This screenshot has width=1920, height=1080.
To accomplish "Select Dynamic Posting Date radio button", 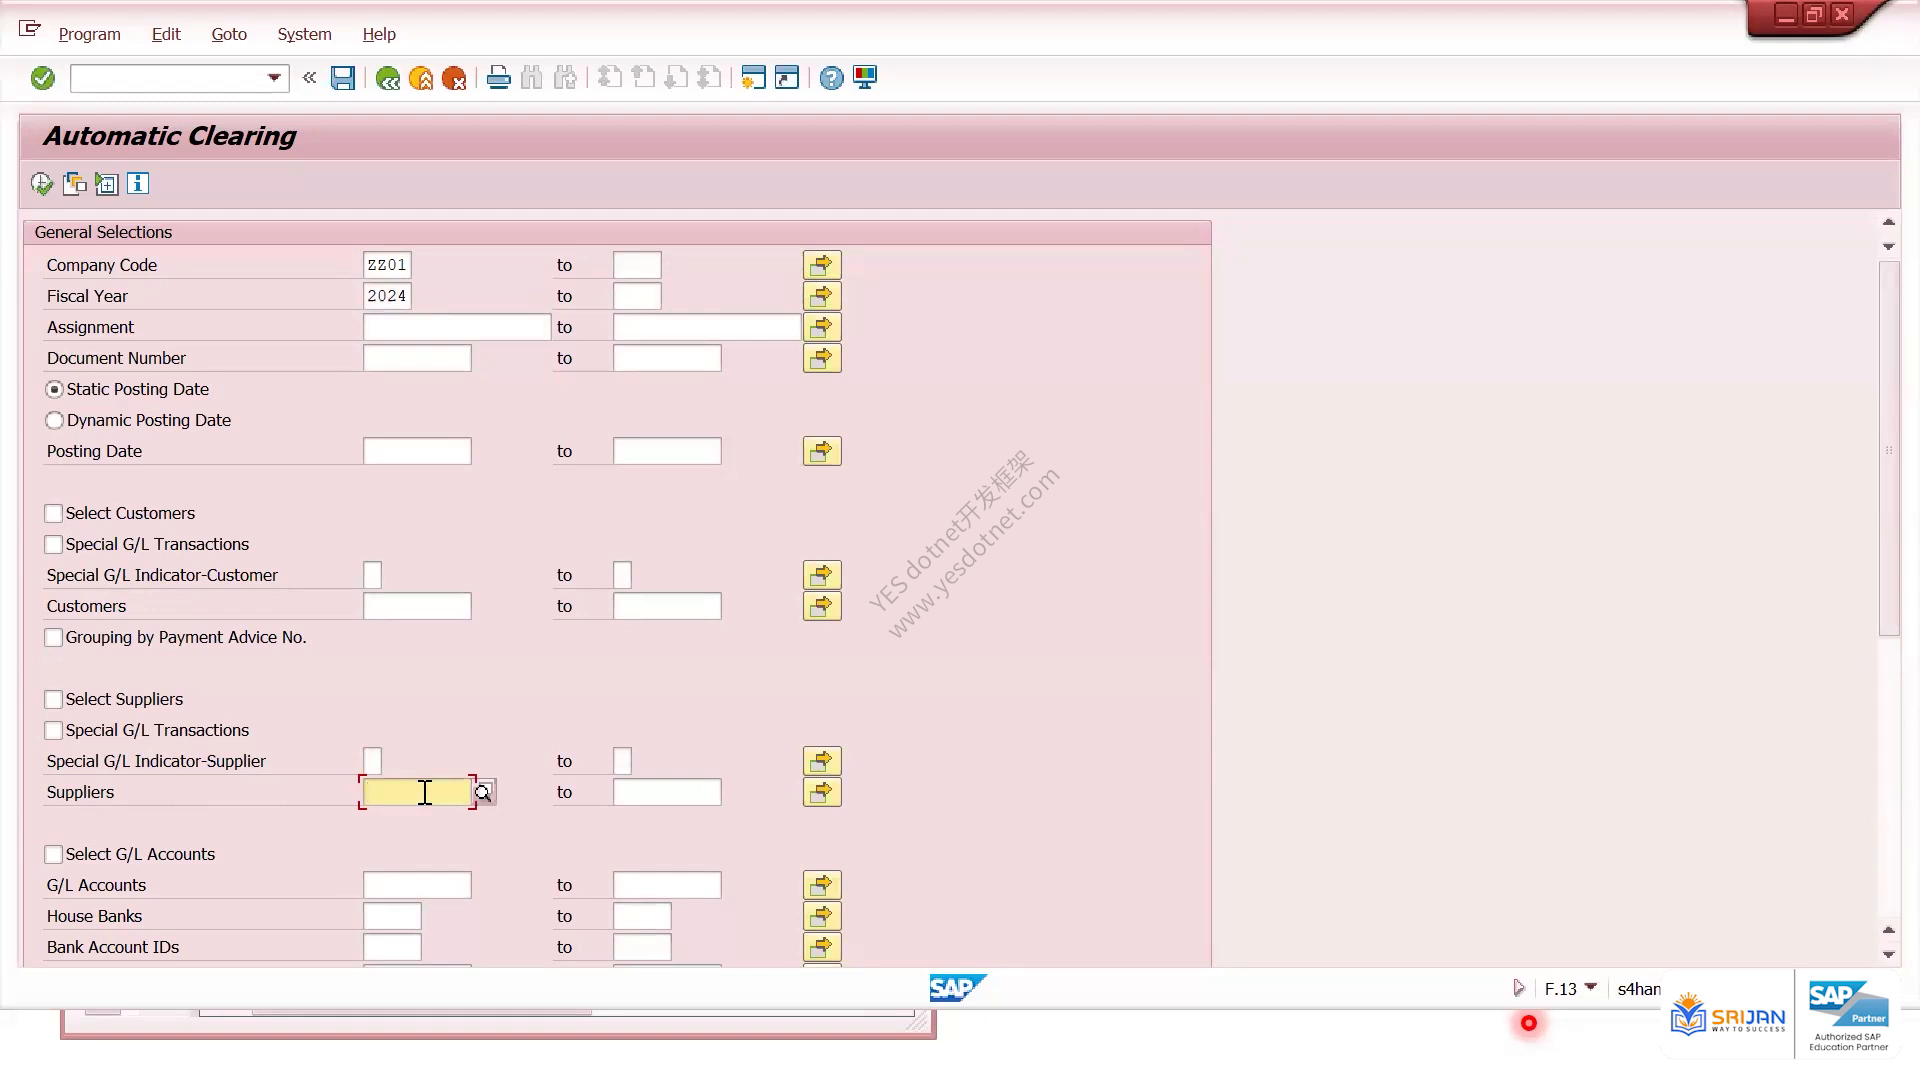I will coord(54,421).
